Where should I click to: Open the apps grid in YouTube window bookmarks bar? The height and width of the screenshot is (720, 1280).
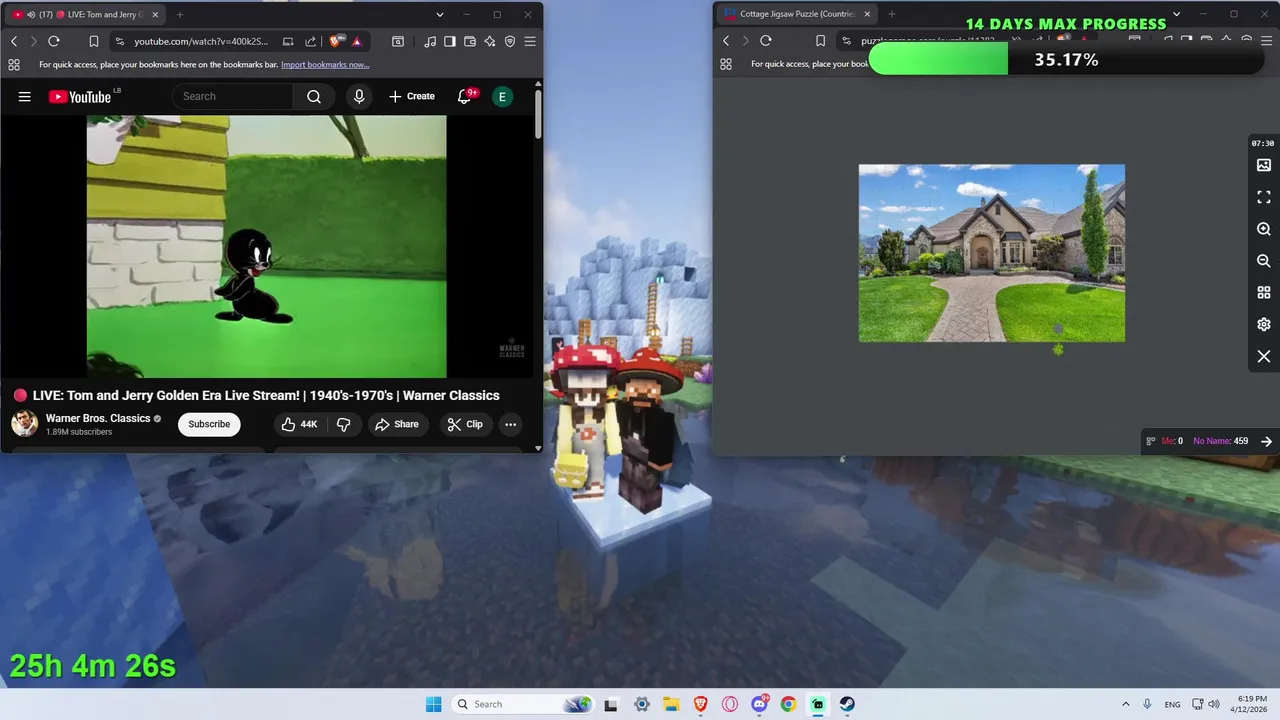(14, 65)
